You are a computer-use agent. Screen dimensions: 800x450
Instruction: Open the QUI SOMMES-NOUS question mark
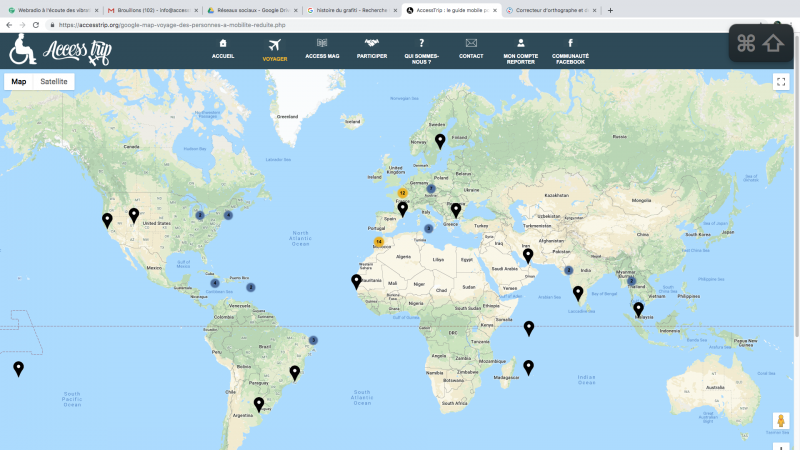[x=421, y=43]
